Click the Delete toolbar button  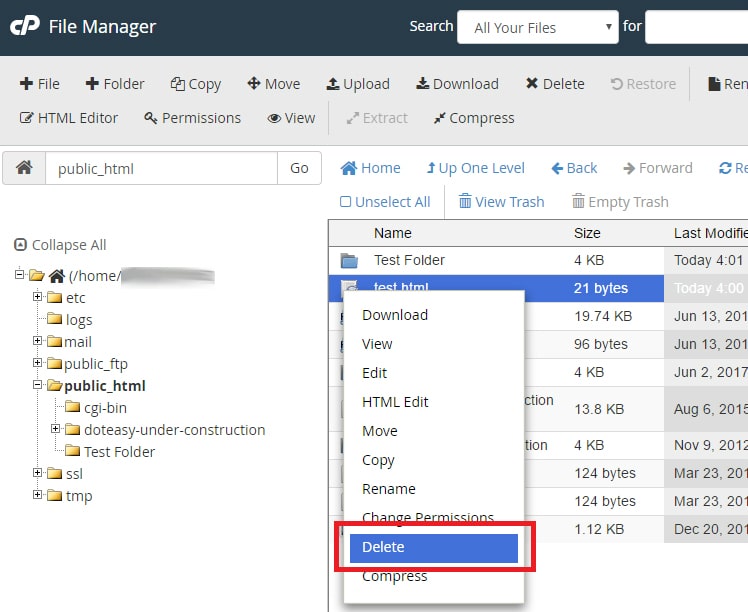pyautogui.click(x=555, y=84)
